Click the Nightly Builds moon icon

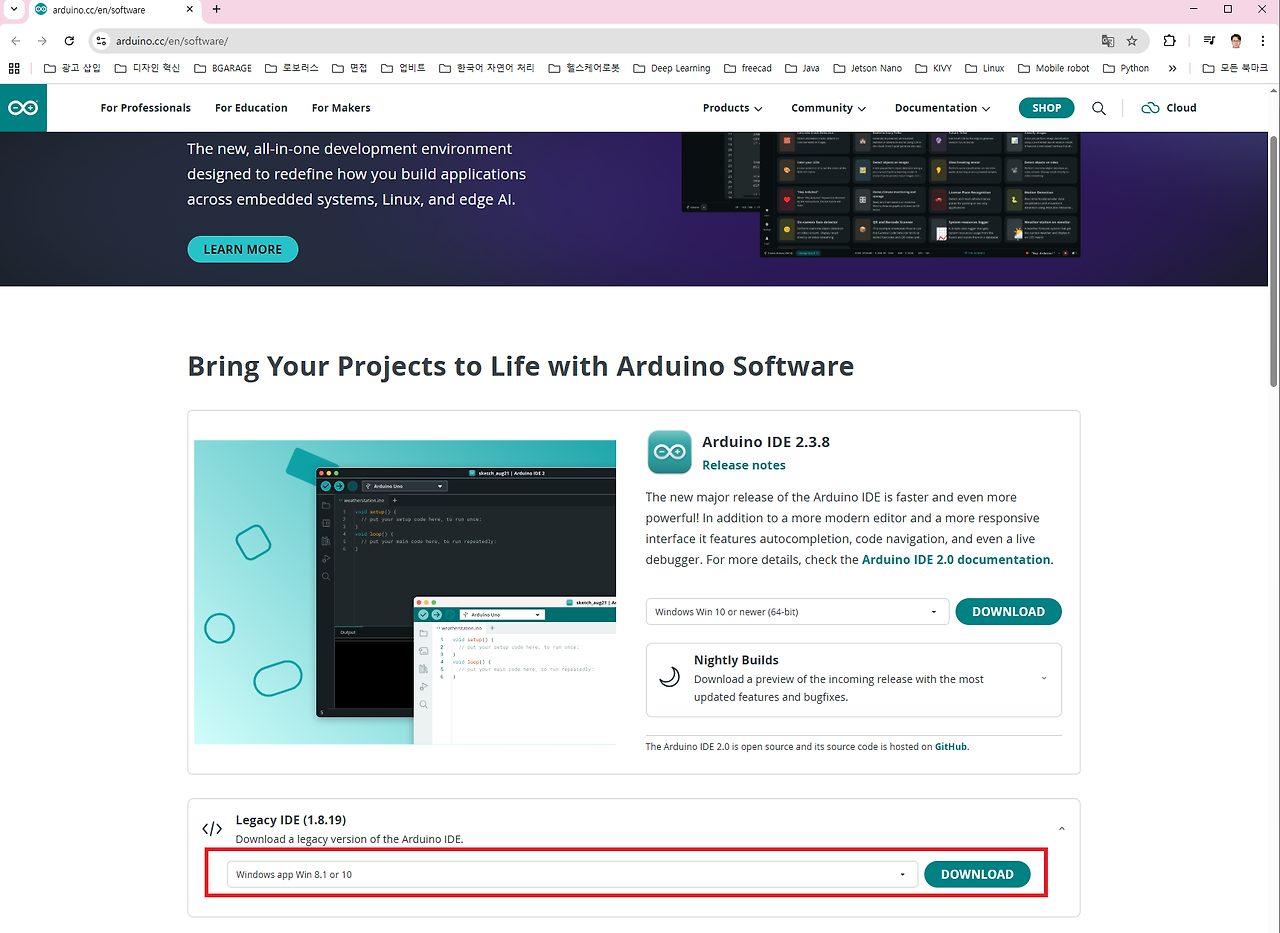tap(670, 678)
